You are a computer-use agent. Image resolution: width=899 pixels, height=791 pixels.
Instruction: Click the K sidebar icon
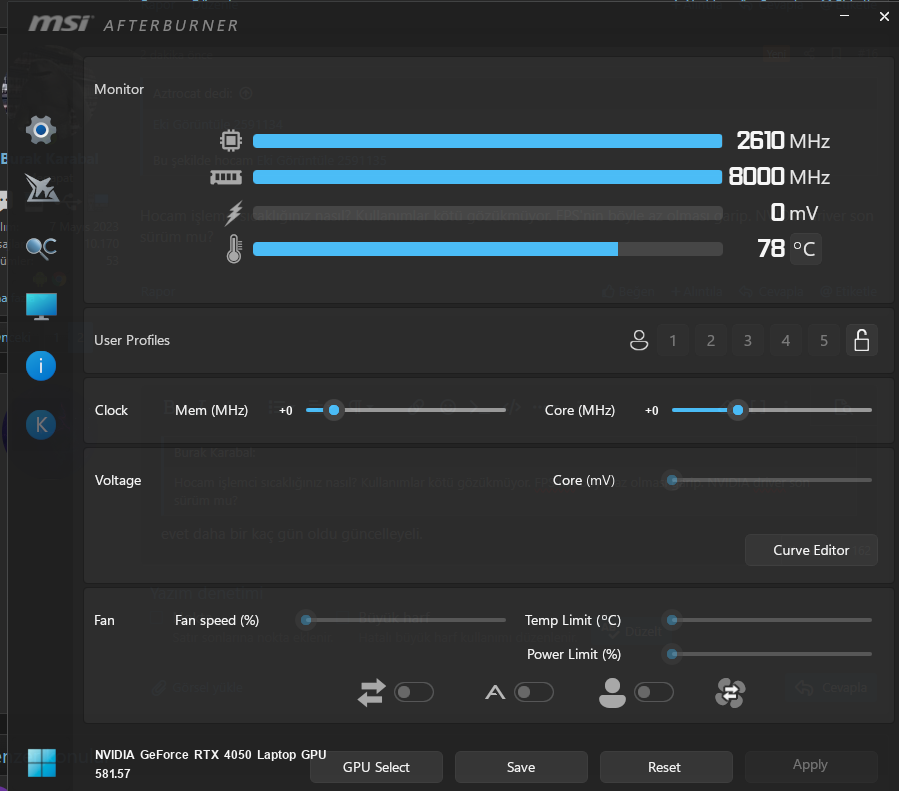[41, 425]
